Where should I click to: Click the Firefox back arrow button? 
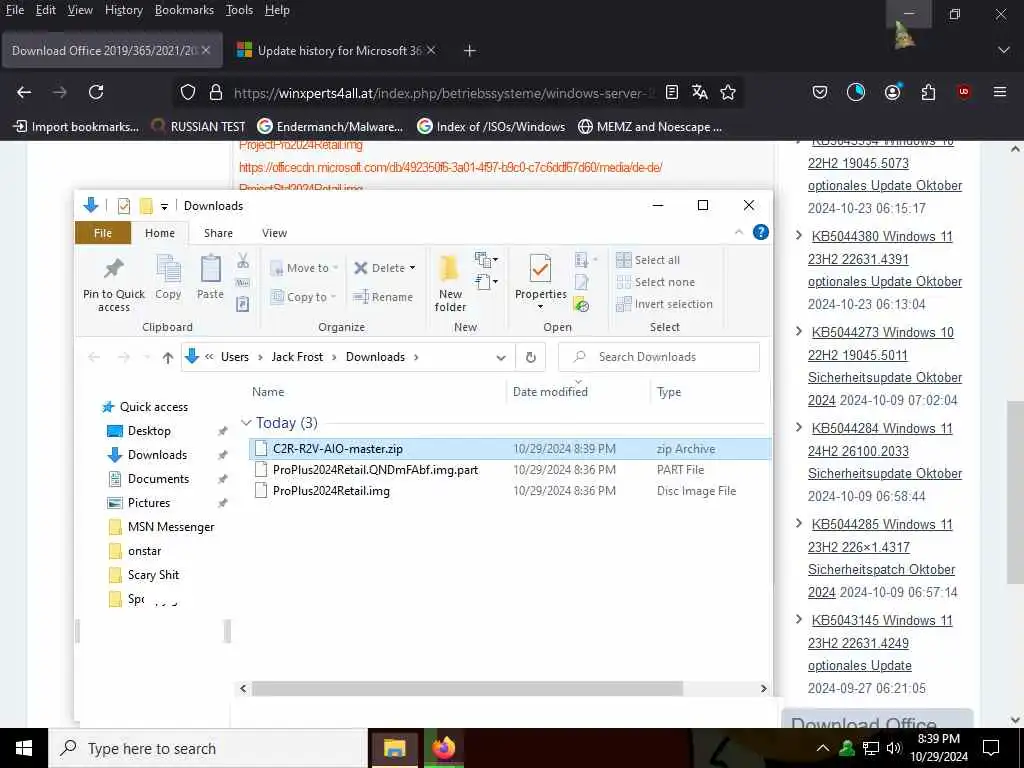click(24, 92)
